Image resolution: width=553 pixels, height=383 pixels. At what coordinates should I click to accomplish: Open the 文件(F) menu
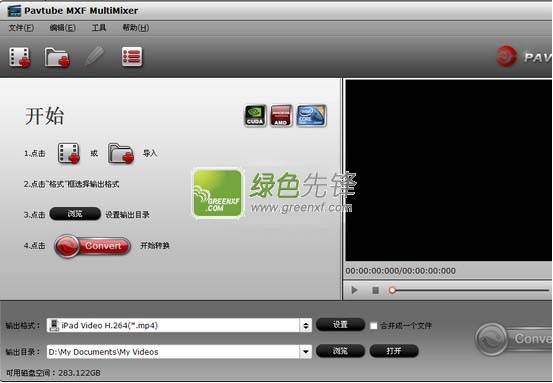(21, 28)
